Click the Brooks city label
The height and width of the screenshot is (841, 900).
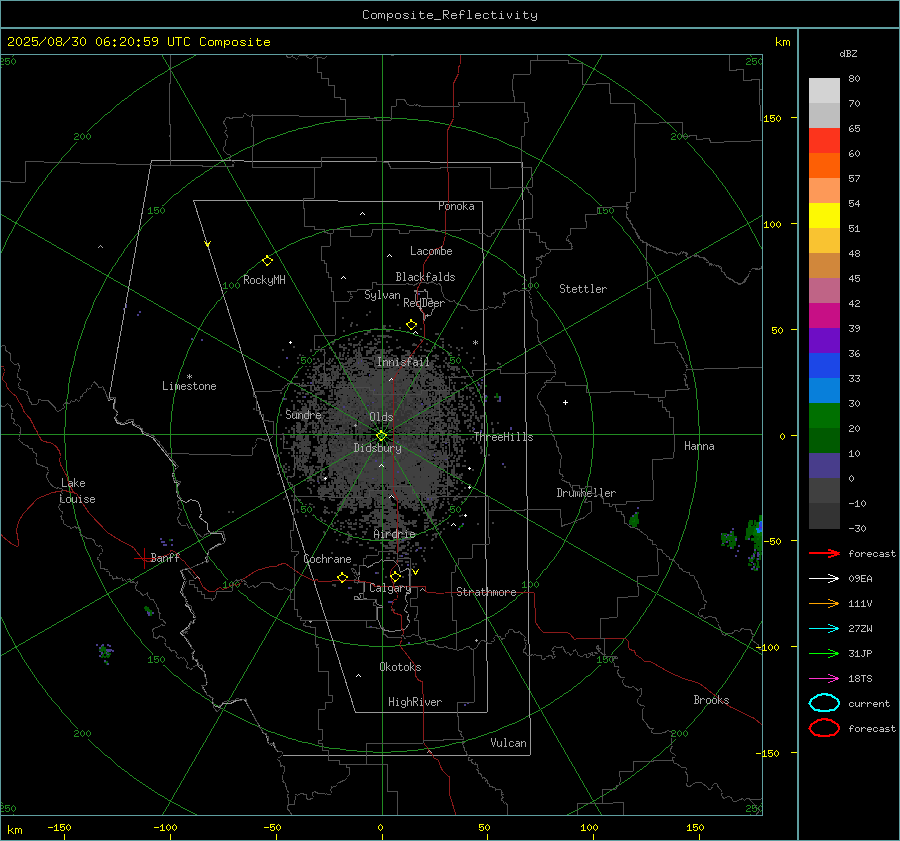(x=711, y=700)
